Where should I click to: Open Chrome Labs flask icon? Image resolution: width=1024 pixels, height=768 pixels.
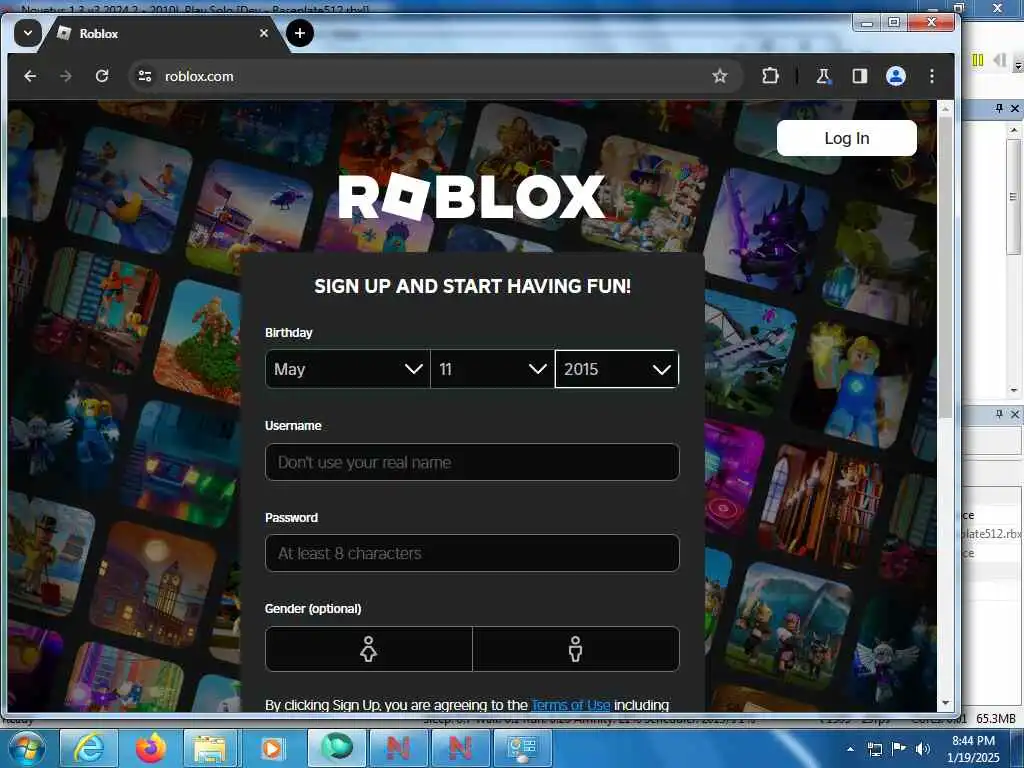[x=824, y=76]
